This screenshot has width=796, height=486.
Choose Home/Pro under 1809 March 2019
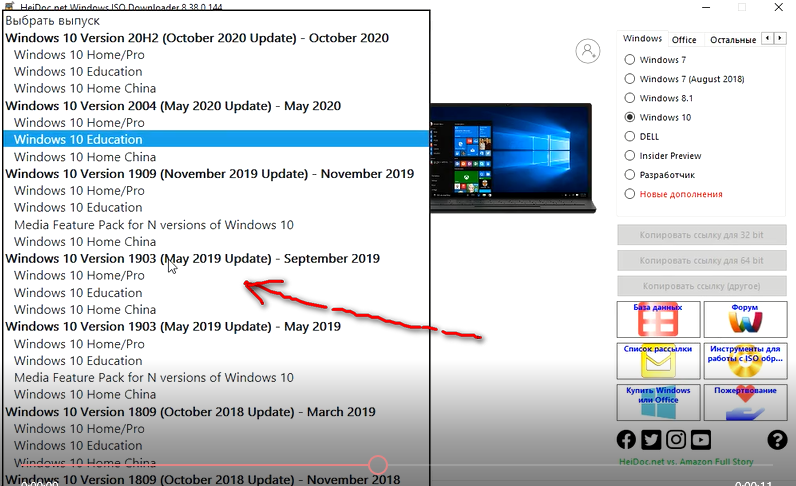click(216, 429)
